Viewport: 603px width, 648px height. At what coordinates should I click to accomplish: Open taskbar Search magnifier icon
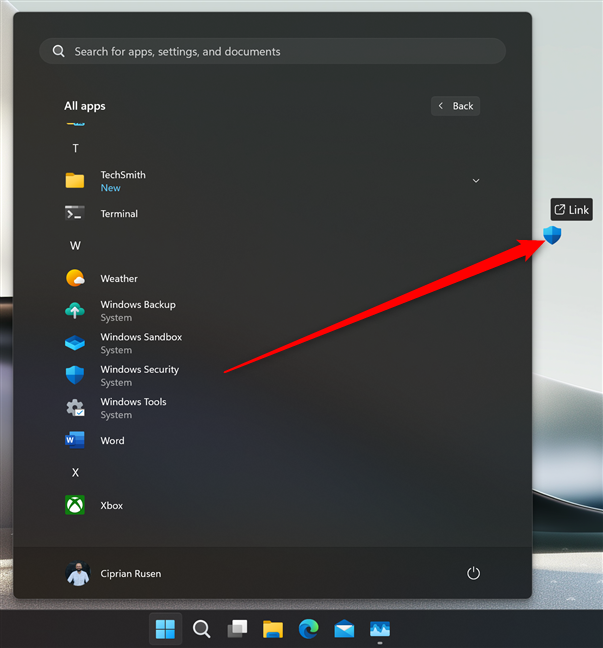[201, 629]
